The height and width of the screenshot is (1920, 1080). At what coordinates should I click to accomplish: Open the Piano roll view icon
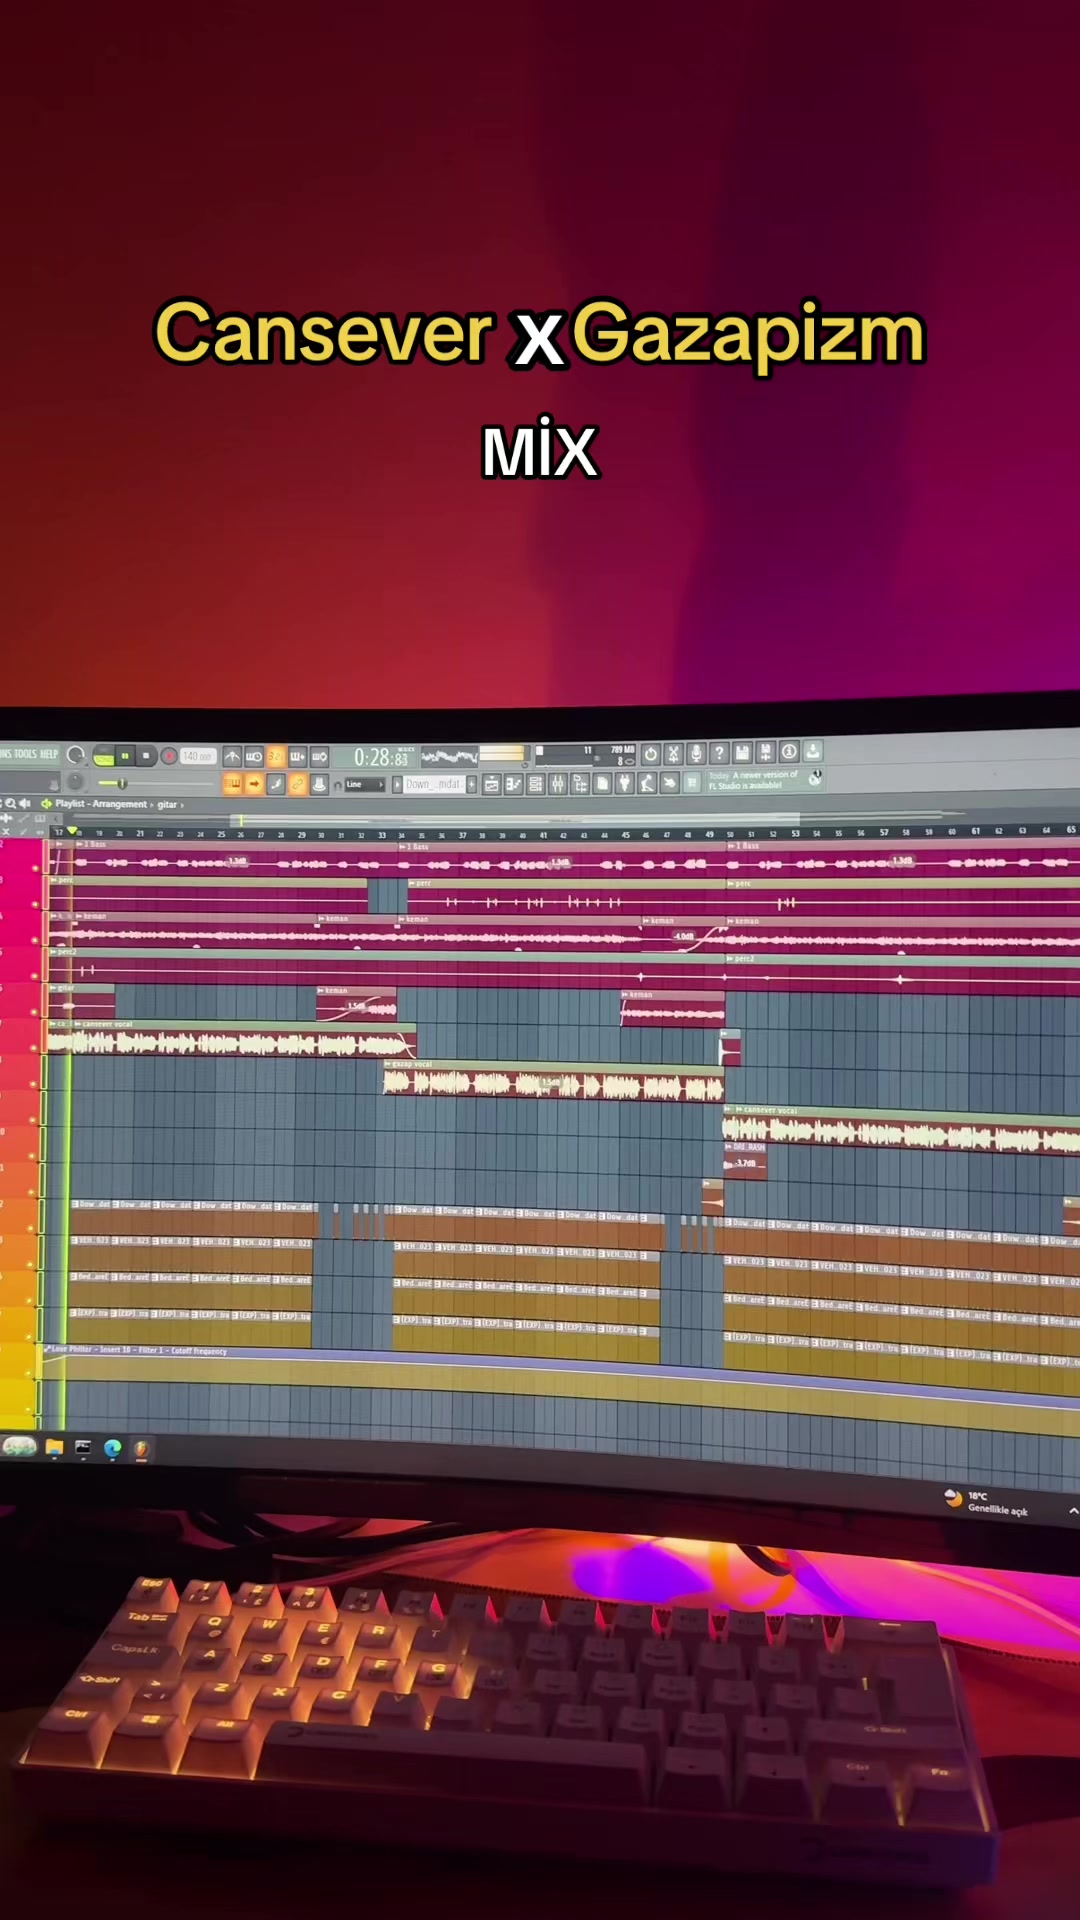click(513, 785)
